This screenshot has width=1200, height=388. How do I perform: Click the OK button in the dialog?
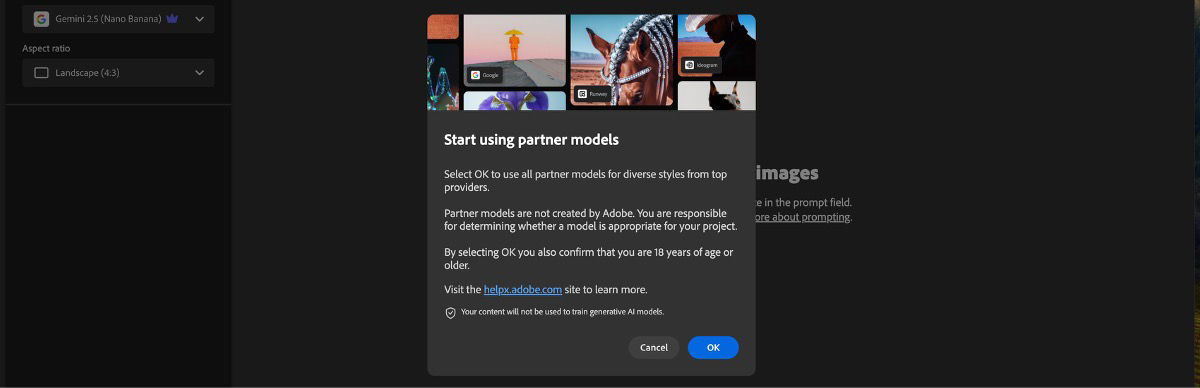[x=713, y=347]
